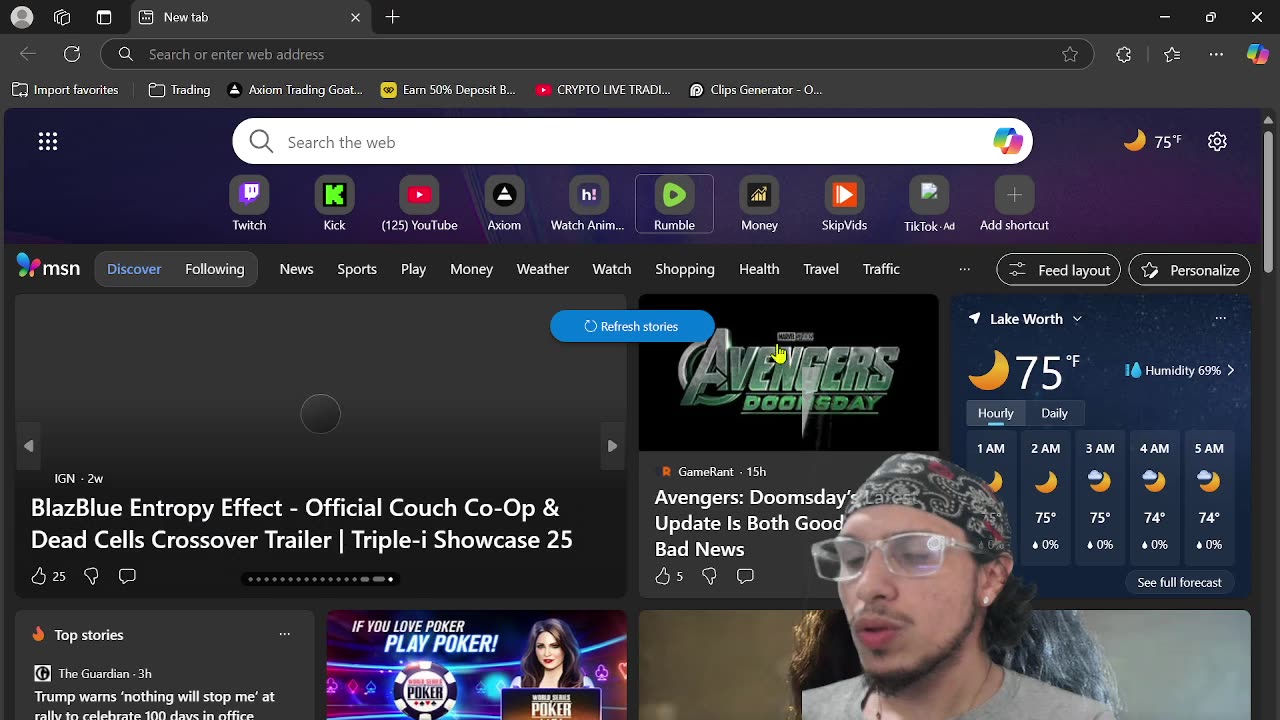Click the carousel pagination dots

click(320, 579)
